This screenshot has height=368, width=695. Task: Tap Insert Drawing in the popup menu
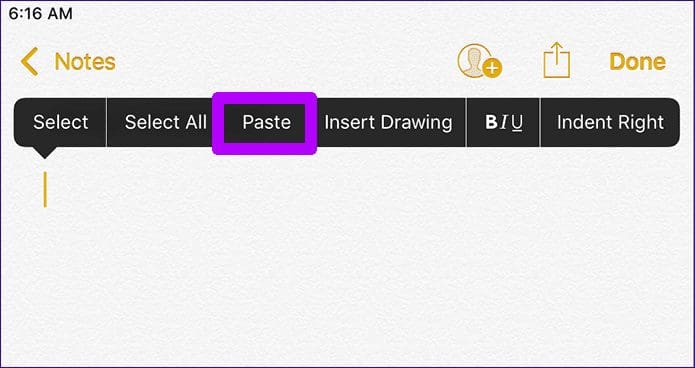(388, 122)
